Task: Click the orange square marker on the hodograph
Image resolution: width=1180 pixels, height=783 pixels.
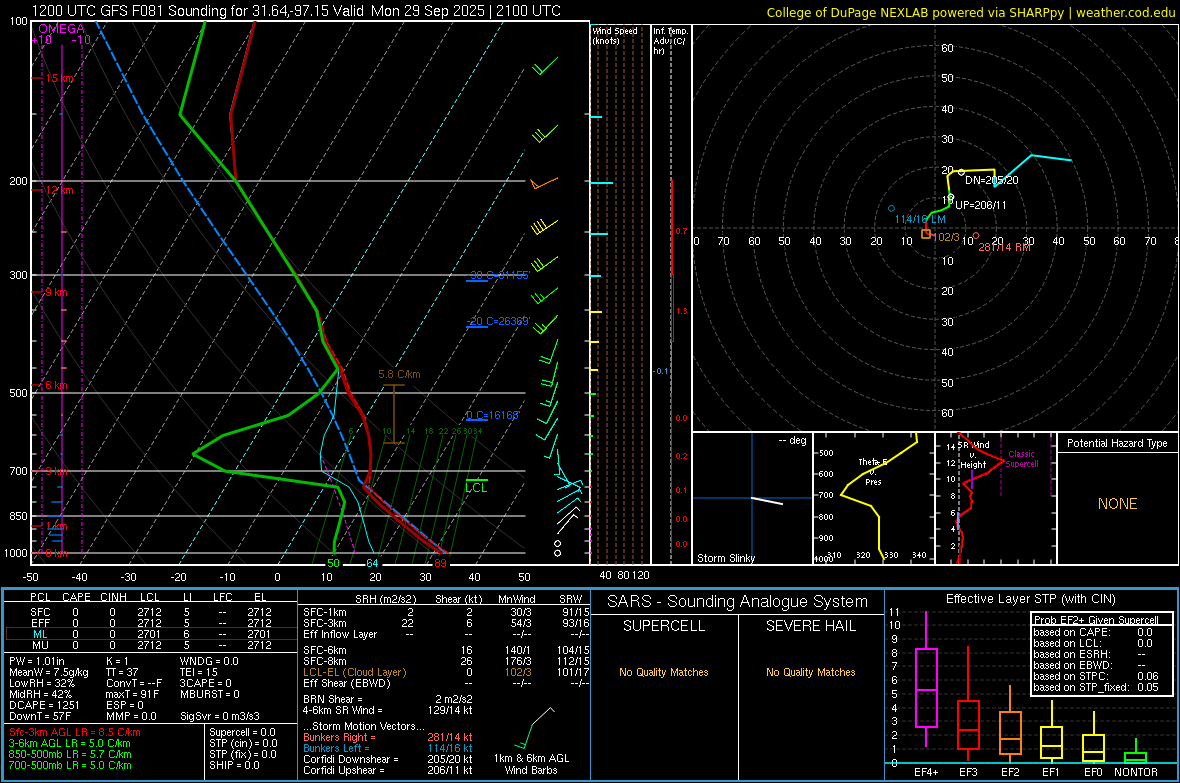Action: pos(926,234)
